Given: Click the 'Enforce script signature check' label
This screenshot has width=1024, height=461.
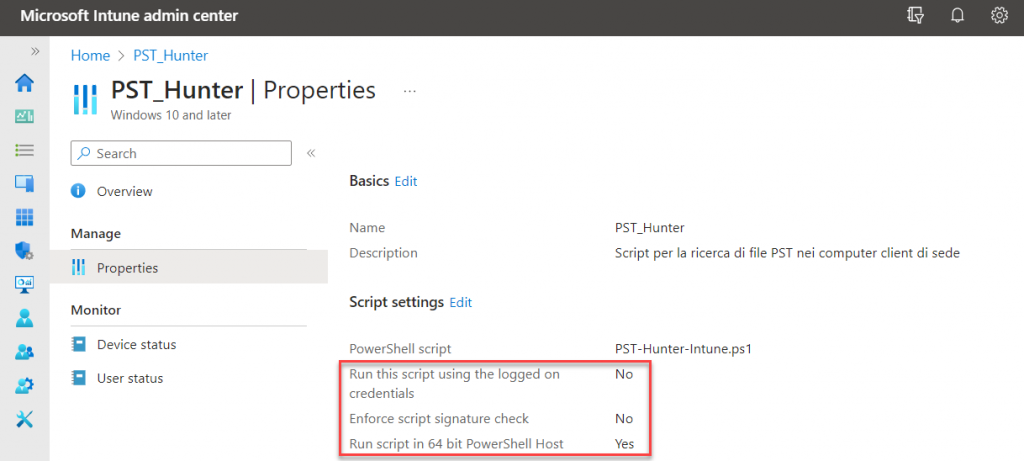Looking at the screenshot, I should tap(439, 419).
